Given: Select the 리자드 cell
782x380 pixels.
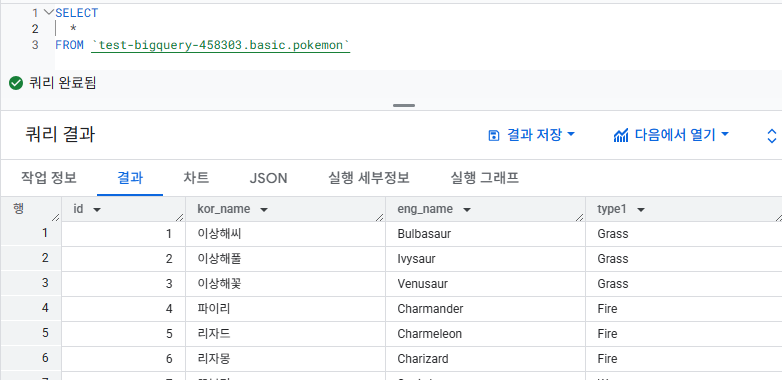Looking at the screenshot, I should click(x=285, y=334).
